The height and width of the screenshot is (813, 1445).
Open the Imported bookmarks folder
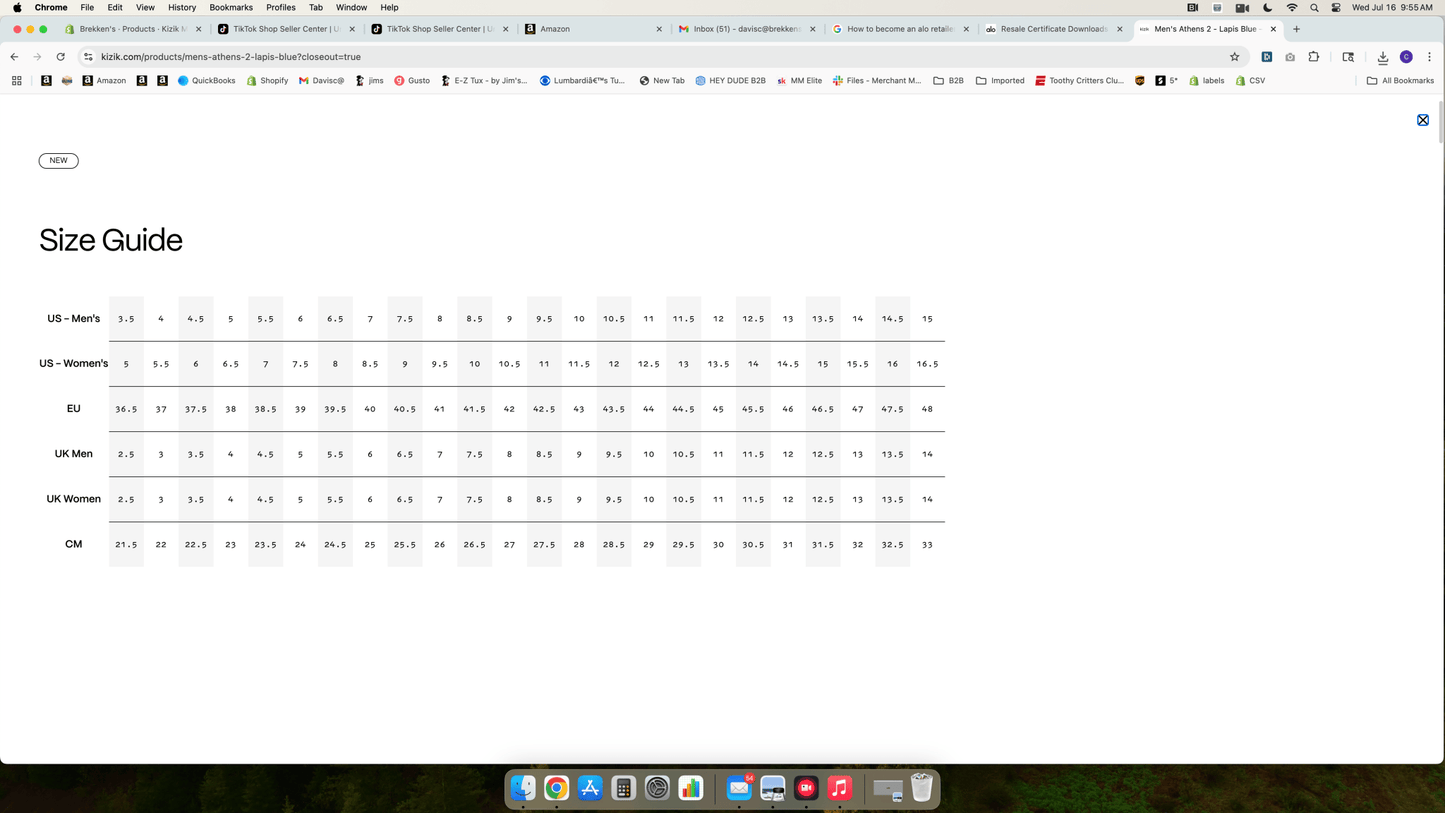coord(1000,81)
